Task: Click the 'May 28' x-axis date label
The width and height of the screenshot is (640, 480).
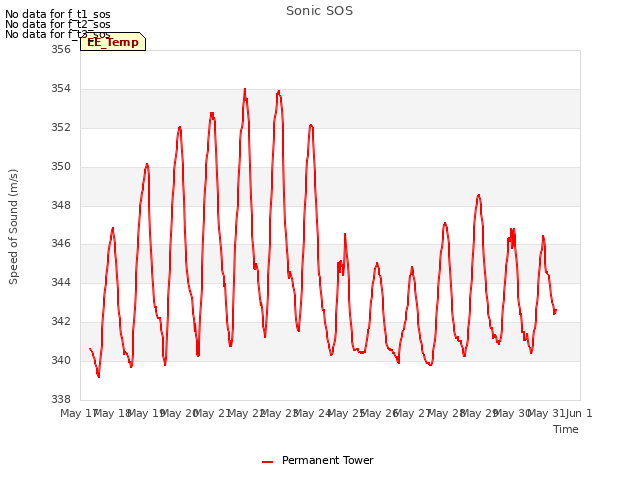Action: pos(446,413)
